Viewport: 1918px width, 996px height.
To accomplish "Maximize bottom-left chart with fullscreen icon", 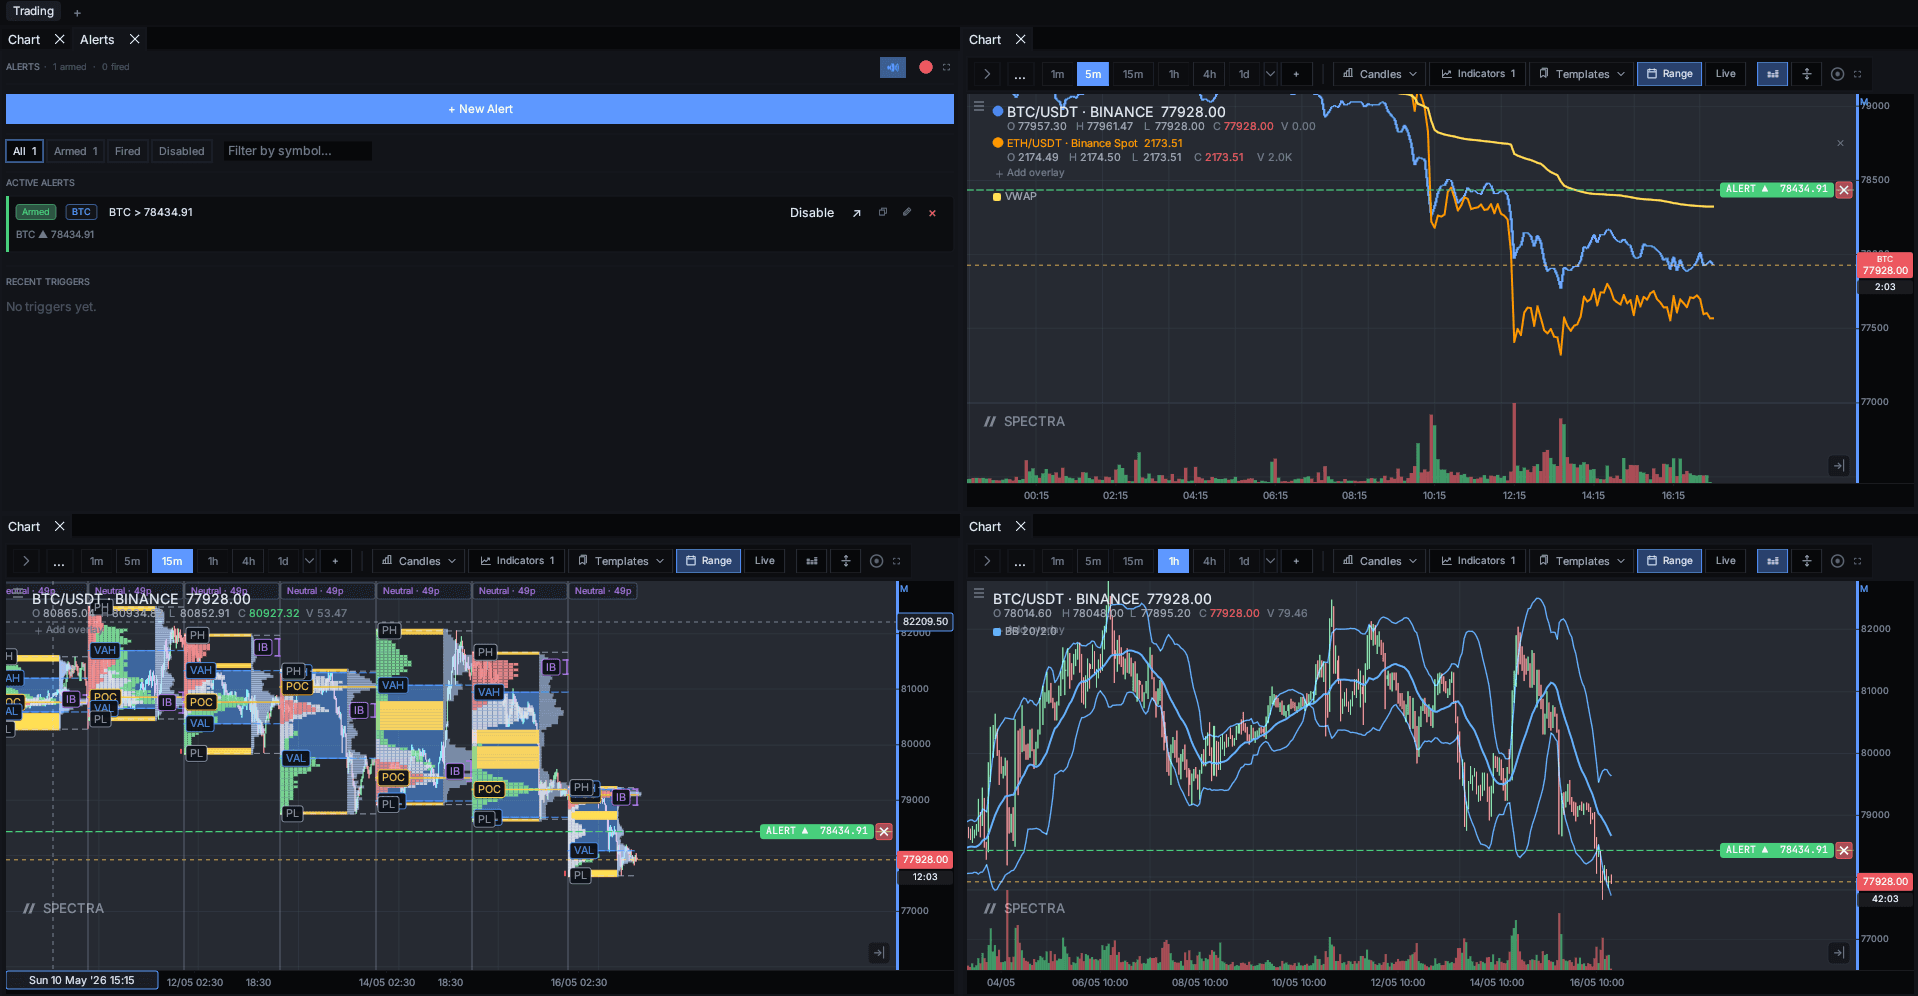I will coord(897,561).
